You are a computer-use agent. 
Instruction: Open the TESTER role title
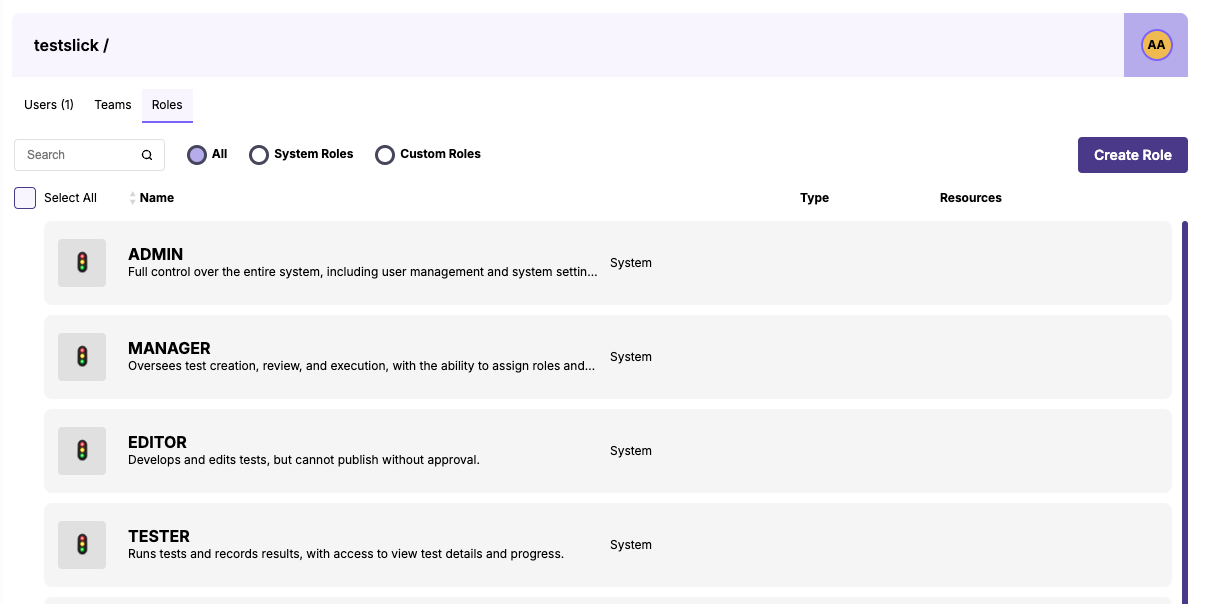[x=159, y=536]
